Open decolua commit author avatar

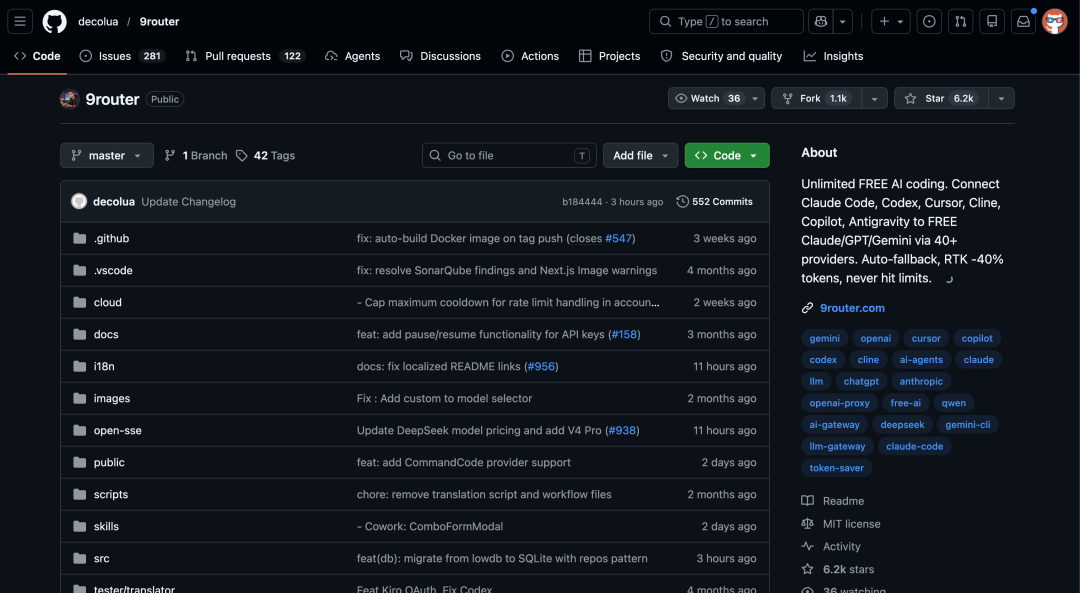[x=79, y=201]
